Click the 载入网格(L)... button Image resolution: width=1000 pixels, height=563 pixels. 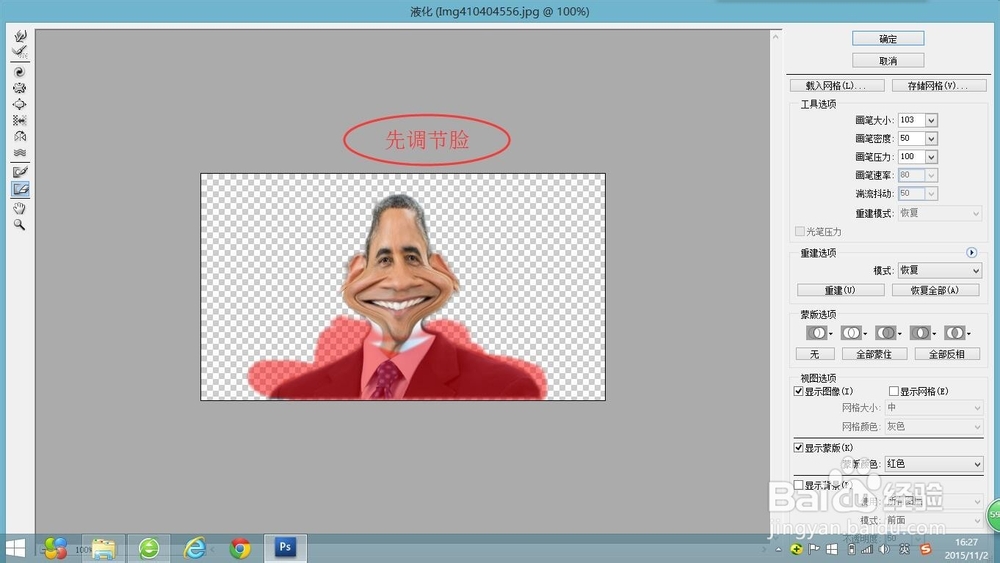(837, 85)
